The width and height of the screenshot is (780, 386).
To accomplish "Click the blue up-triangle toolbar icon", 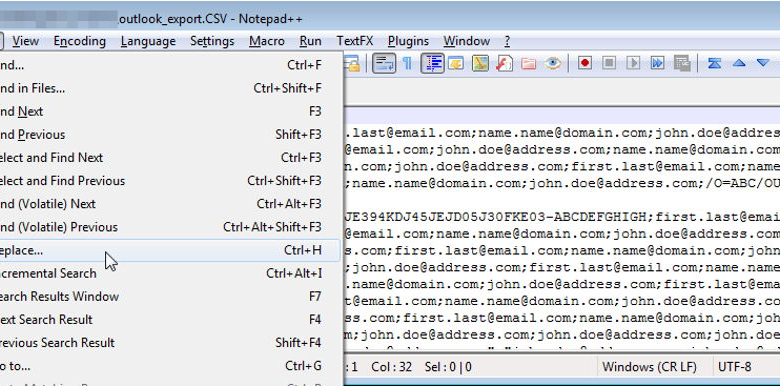I will (x=739, y=63).
